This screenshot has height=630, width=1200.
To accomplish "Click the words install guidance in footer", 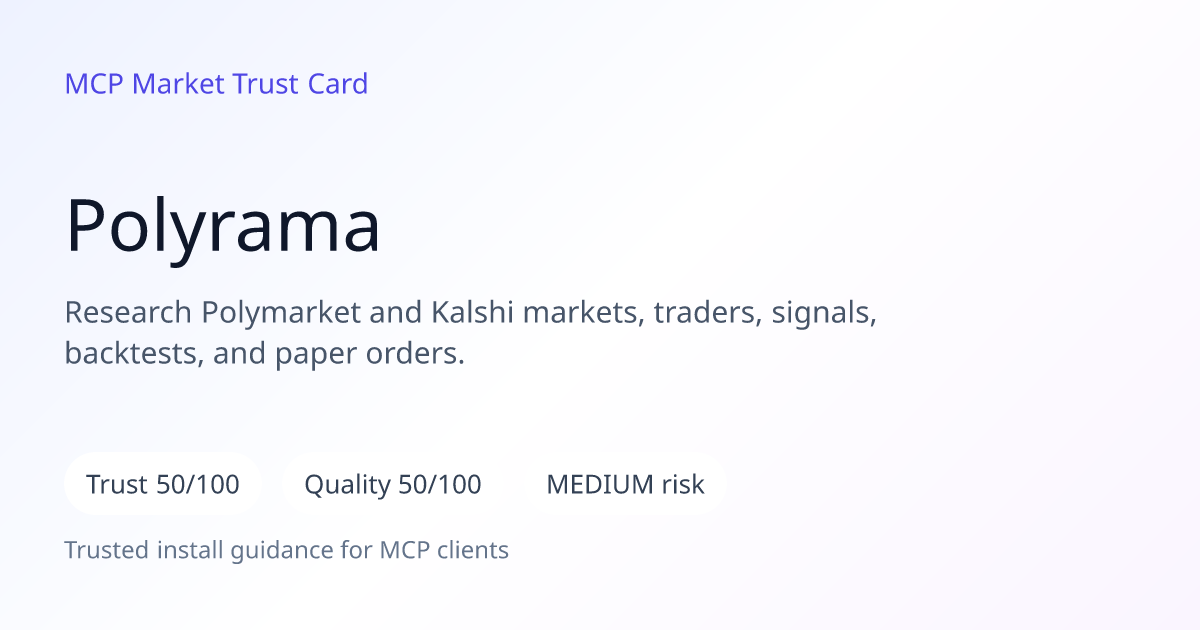I will (x=249, y=550).
